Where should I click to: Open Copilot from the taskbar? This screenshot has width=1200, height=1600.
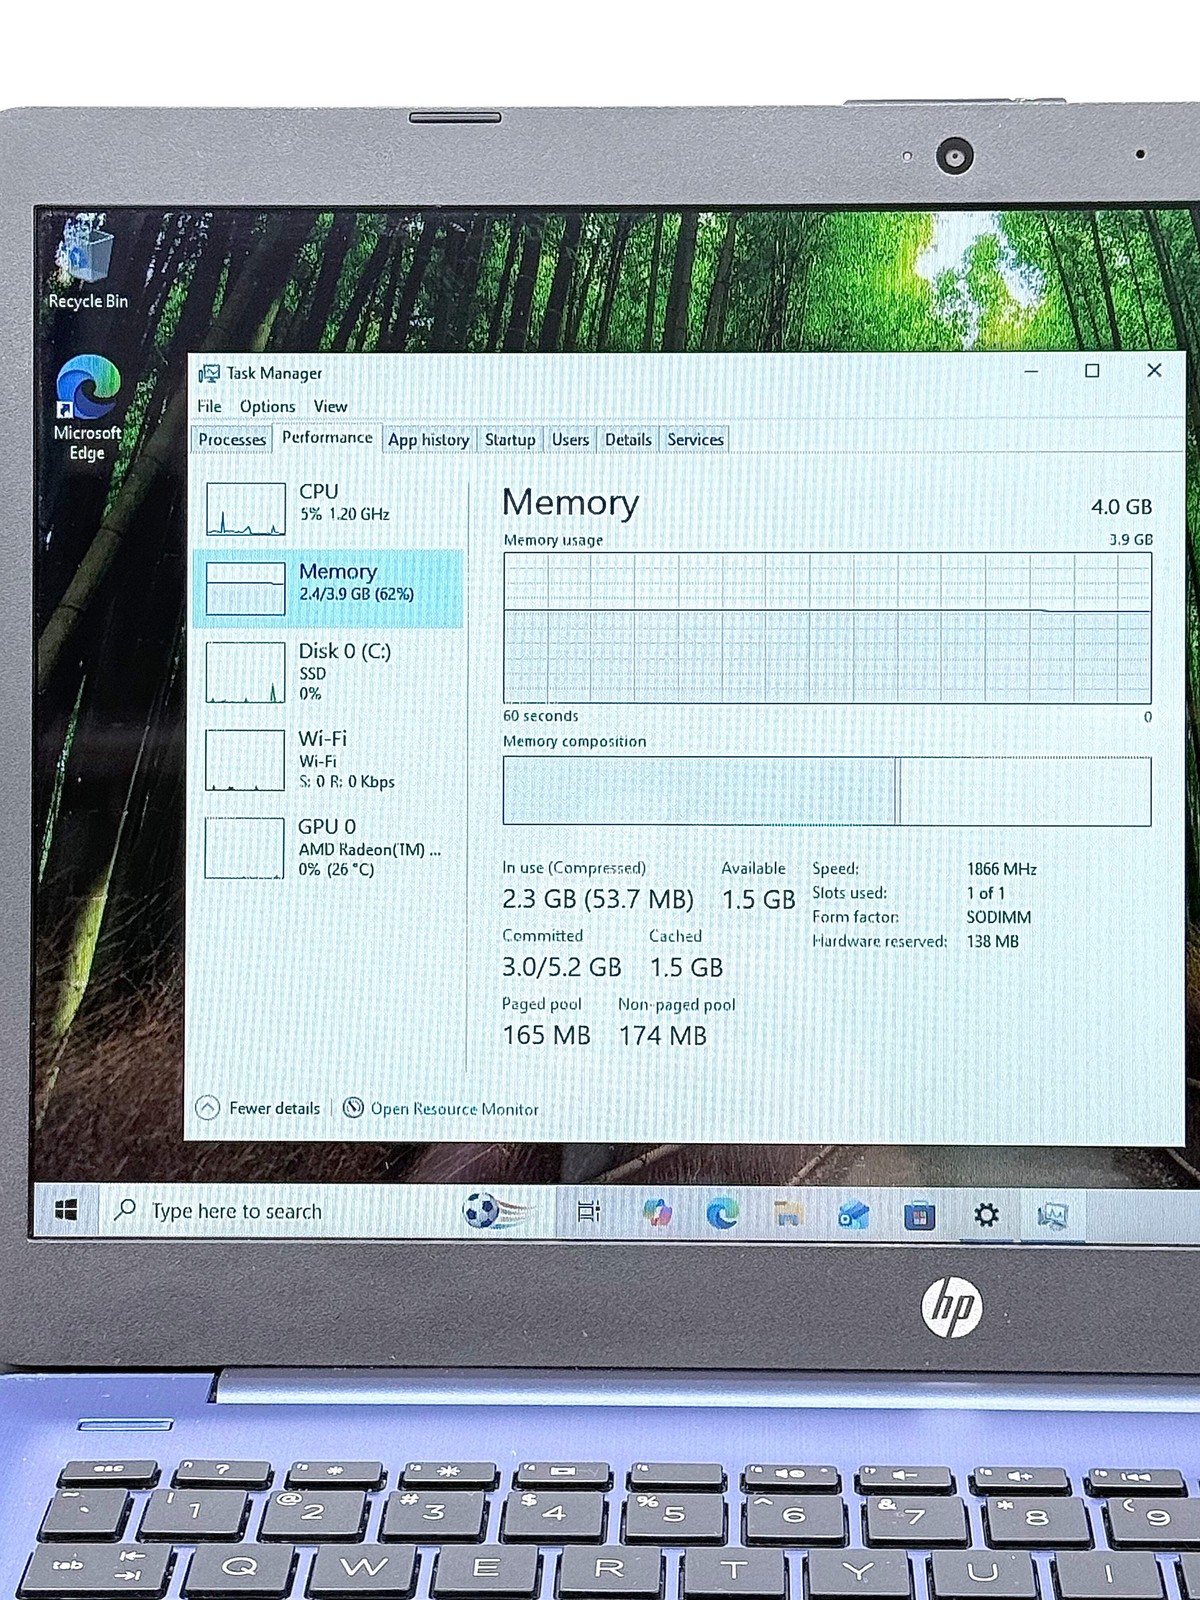pyautogui.click(x=657, y=1212)
